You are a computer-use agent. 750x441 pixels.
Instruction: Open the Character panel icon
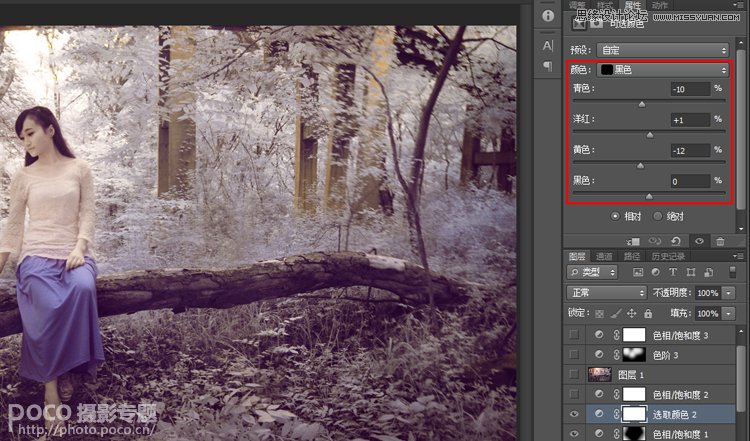click(547, 45)
